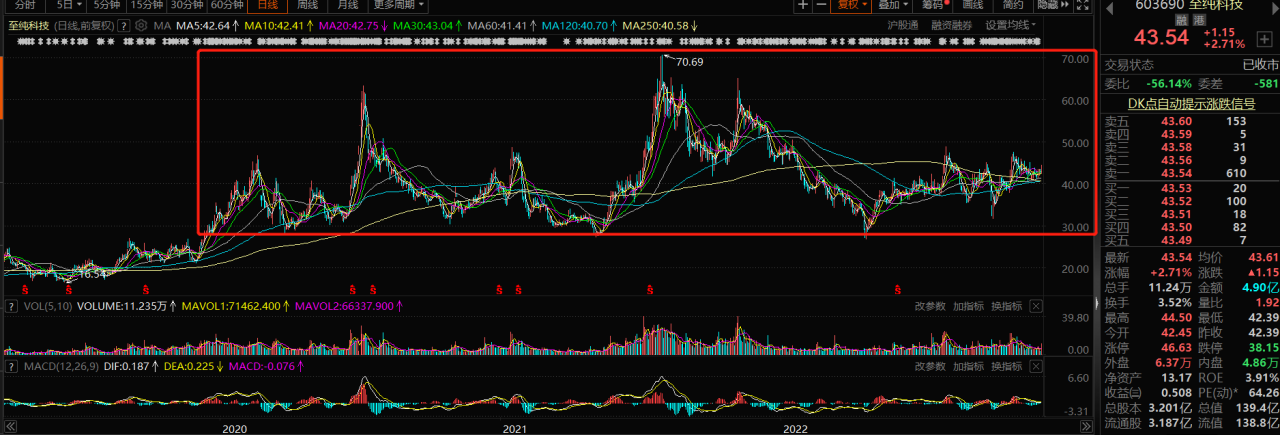Image resolution: width=1280 pixels, height=435 pixels.
Task: Expand 设置均线 dropdown
Action: pos(1010,24)
